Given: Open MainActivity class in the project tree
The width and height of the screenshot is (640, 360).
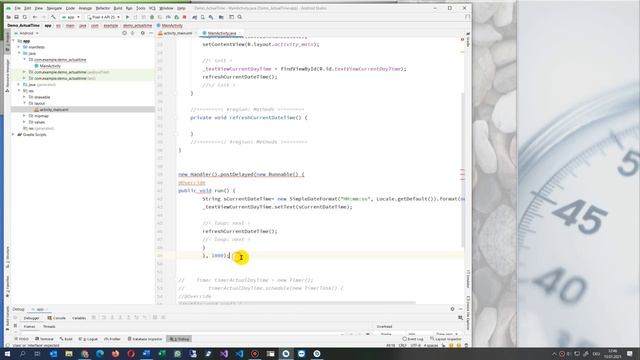Looking at the screenshot, I should 50,66.
